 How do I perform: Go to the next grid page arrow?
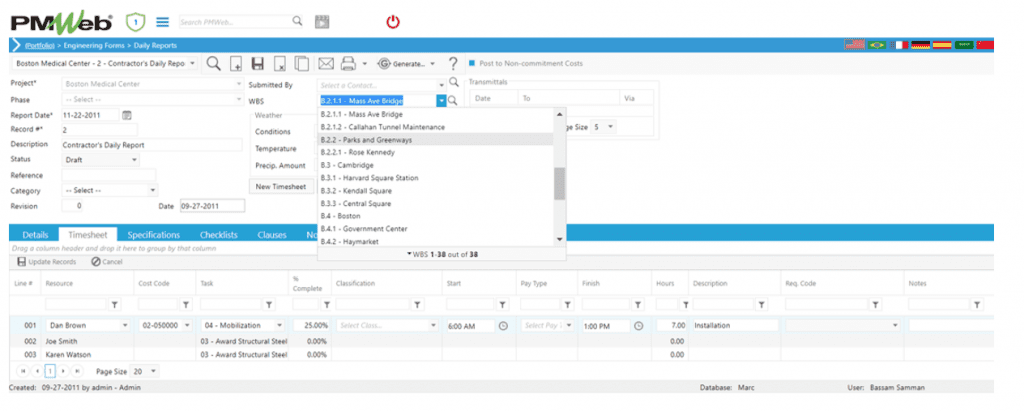coord(63,371)
